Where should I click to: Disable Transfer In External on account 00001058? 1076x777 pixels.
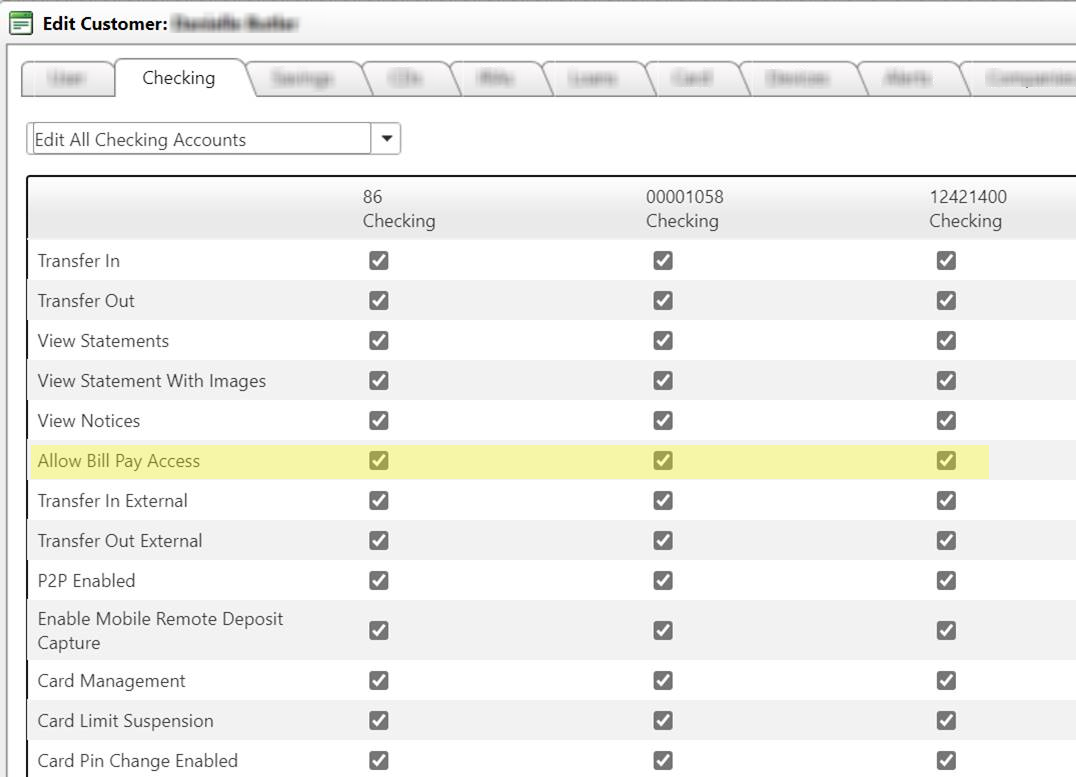click(x=663, y=500)
